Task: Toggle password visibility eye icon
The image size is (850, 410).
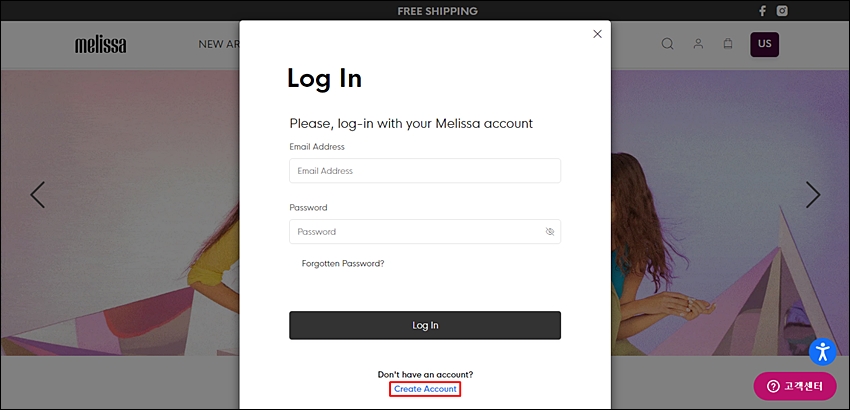Action: (550, 232)
